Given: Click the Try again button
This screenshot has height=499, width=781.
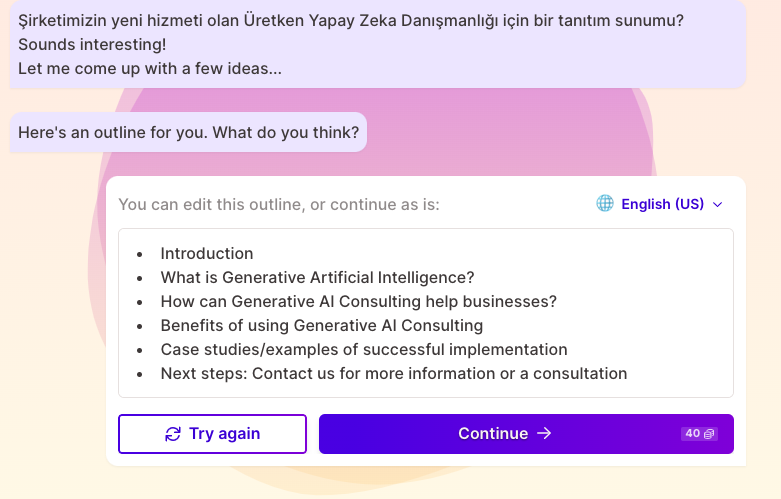Looking at the screenshot, I should (x=212, y=434).
